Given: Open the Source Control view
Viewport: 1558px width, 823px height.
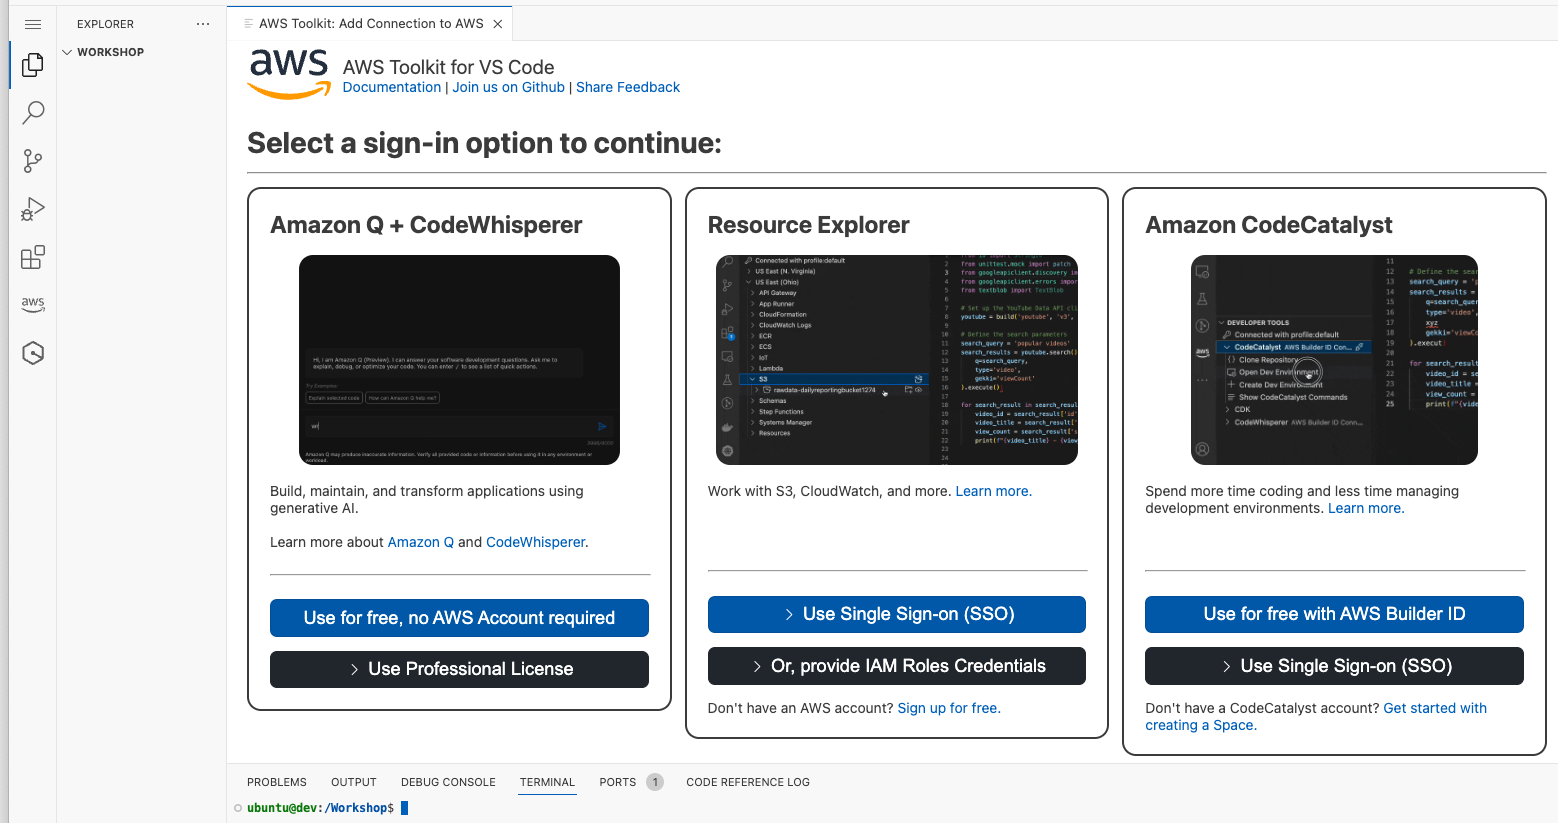Looking at the screenshot, I should pyautogui.click(x=33, y=160).
